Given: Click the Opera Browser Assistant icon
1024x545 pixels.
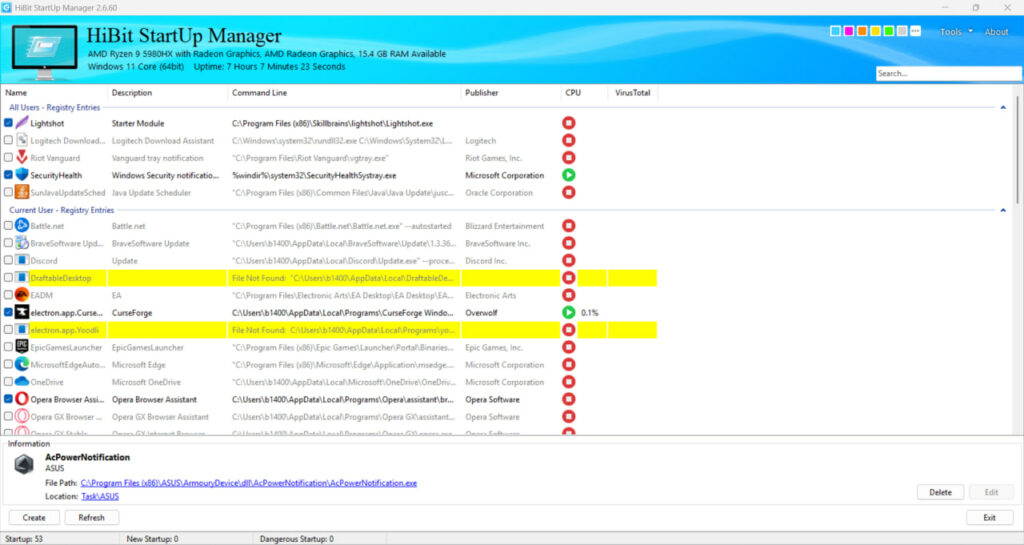Looking at the screenshot, I should 22,399.
